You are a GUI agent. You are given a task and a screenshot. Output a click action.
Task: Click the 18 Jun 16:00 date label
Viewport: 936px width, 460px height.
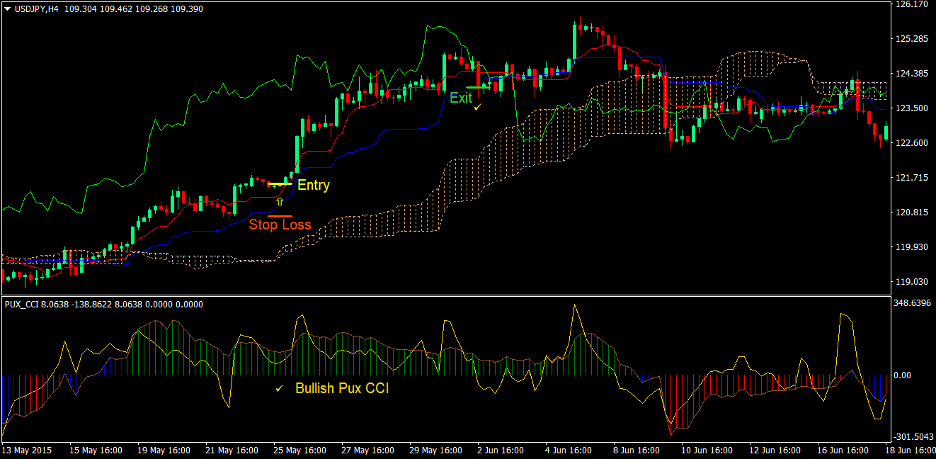tap(909, 450)
